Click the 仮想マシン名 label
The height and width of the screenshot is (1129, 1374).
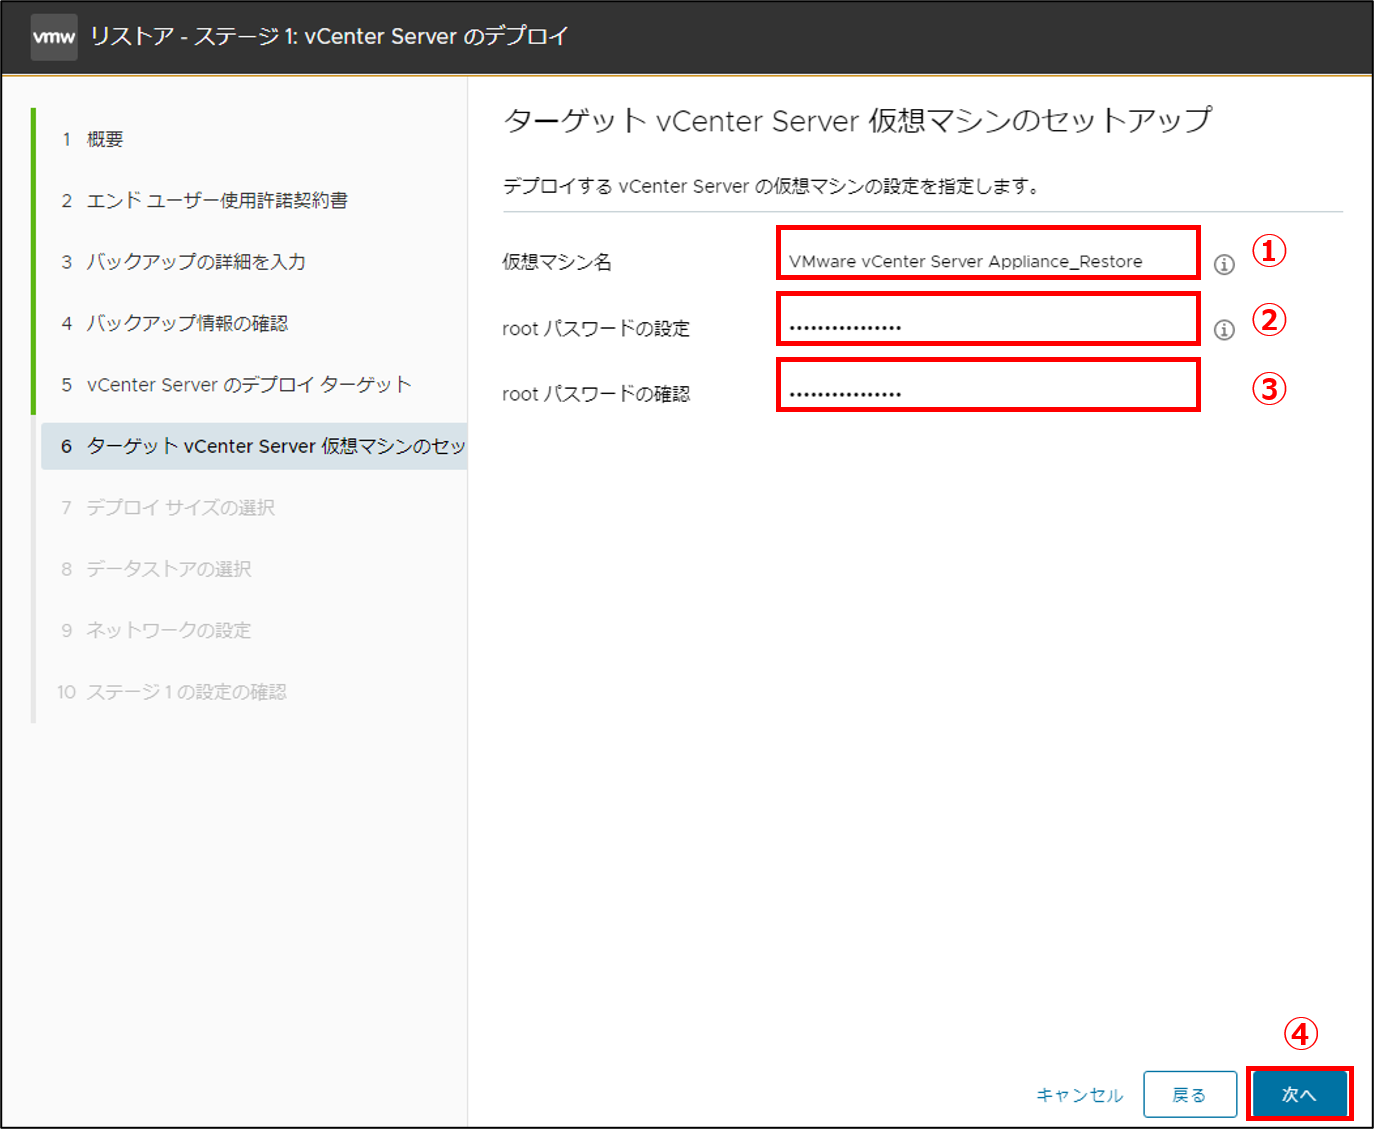[557, 262]
